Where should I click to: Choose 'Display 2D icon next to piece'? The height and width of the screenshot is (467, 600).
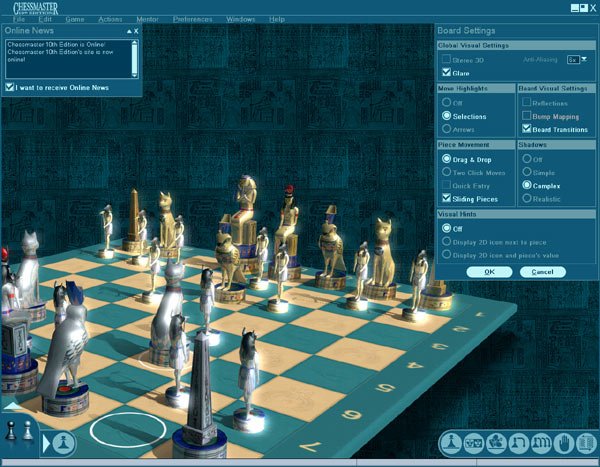[446, 240]
